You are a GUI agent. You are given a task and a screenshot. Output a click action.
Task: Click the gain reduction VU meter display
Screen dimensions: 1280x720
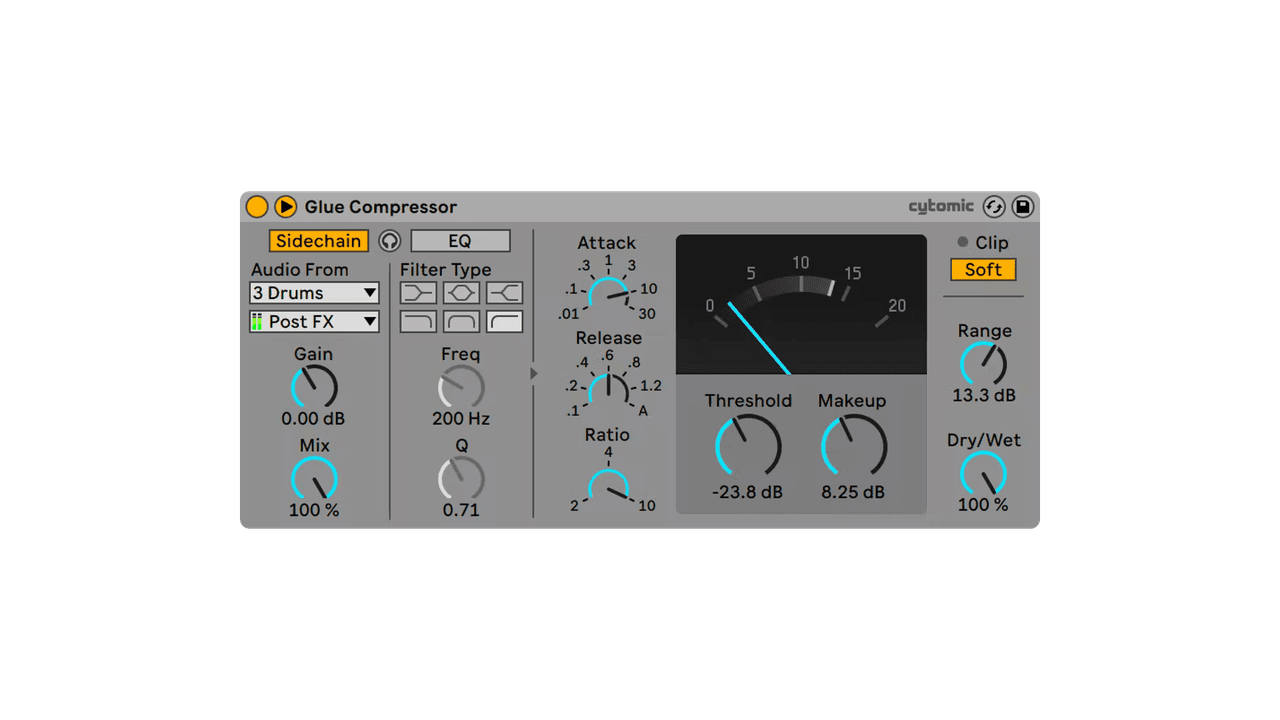801,304
